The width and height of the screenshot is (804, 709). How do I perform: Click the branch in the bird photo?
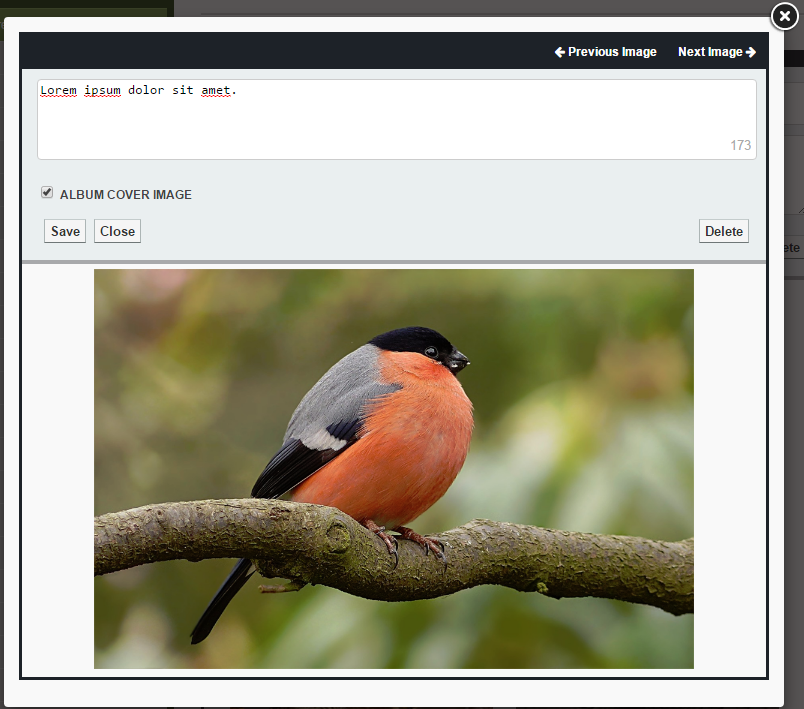[x=560, y=560]
